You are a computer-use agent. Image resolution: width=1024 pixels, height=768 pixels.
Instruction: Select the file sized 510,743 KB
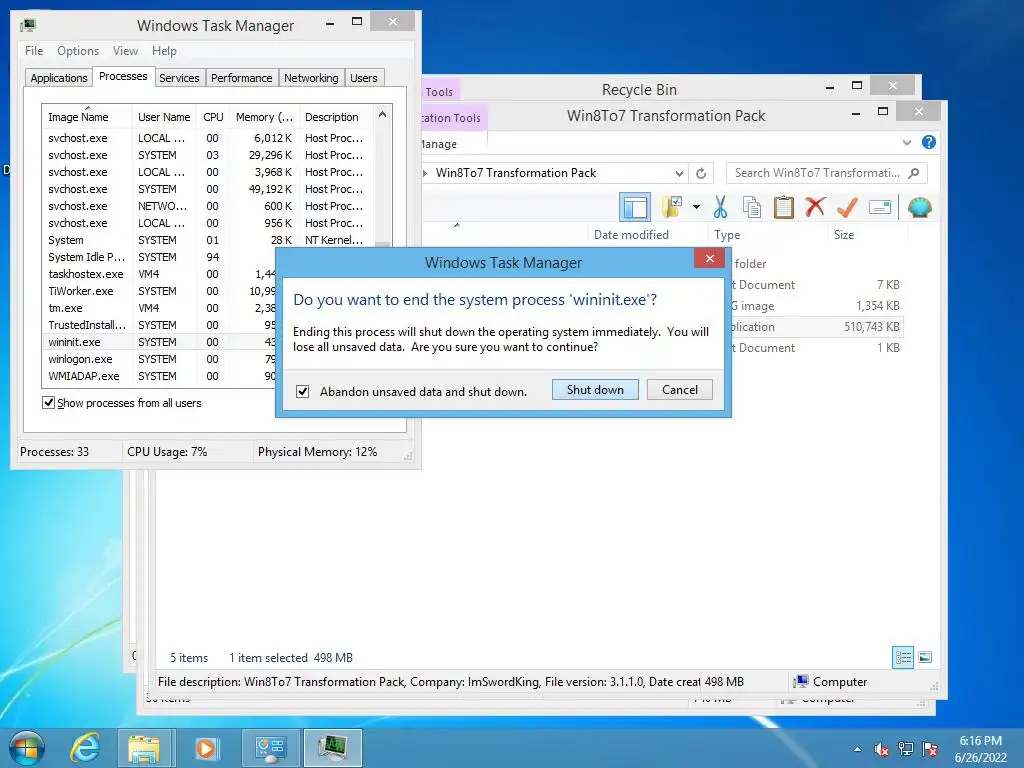[816, 327]
